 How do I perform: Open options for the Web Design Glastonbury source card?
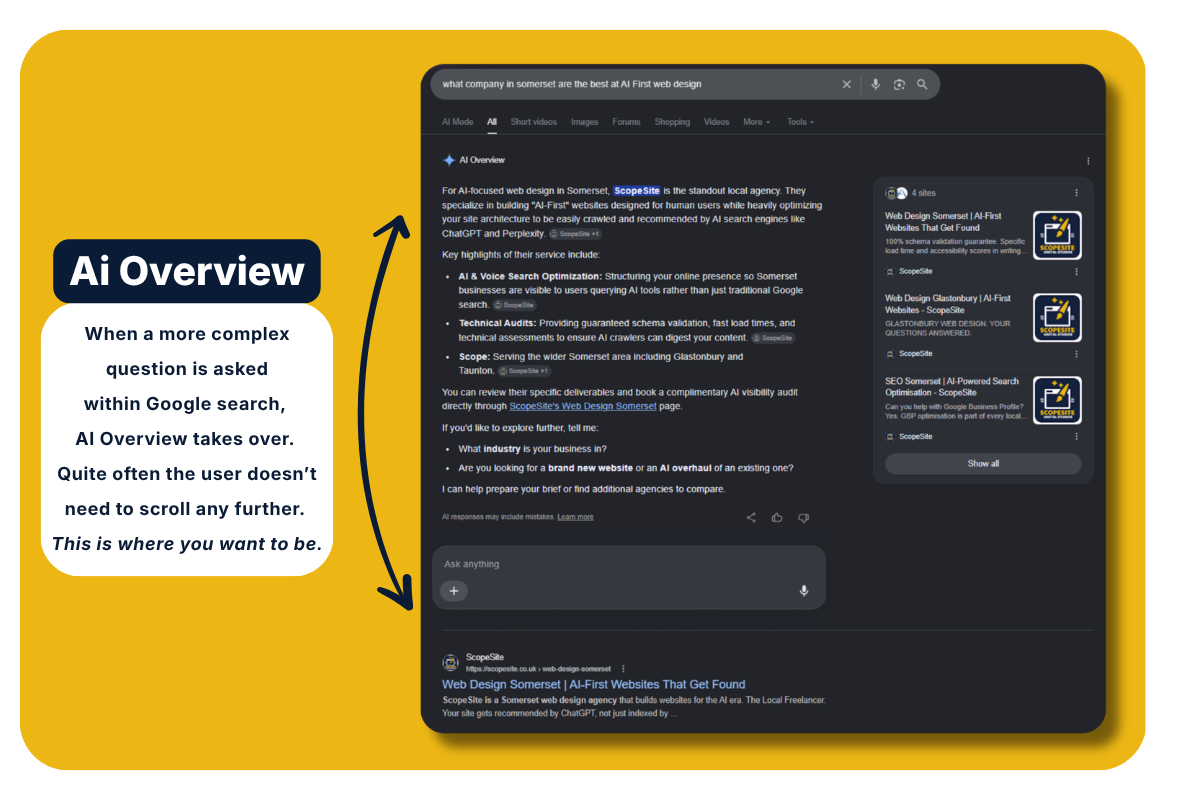coord(1076,354)
